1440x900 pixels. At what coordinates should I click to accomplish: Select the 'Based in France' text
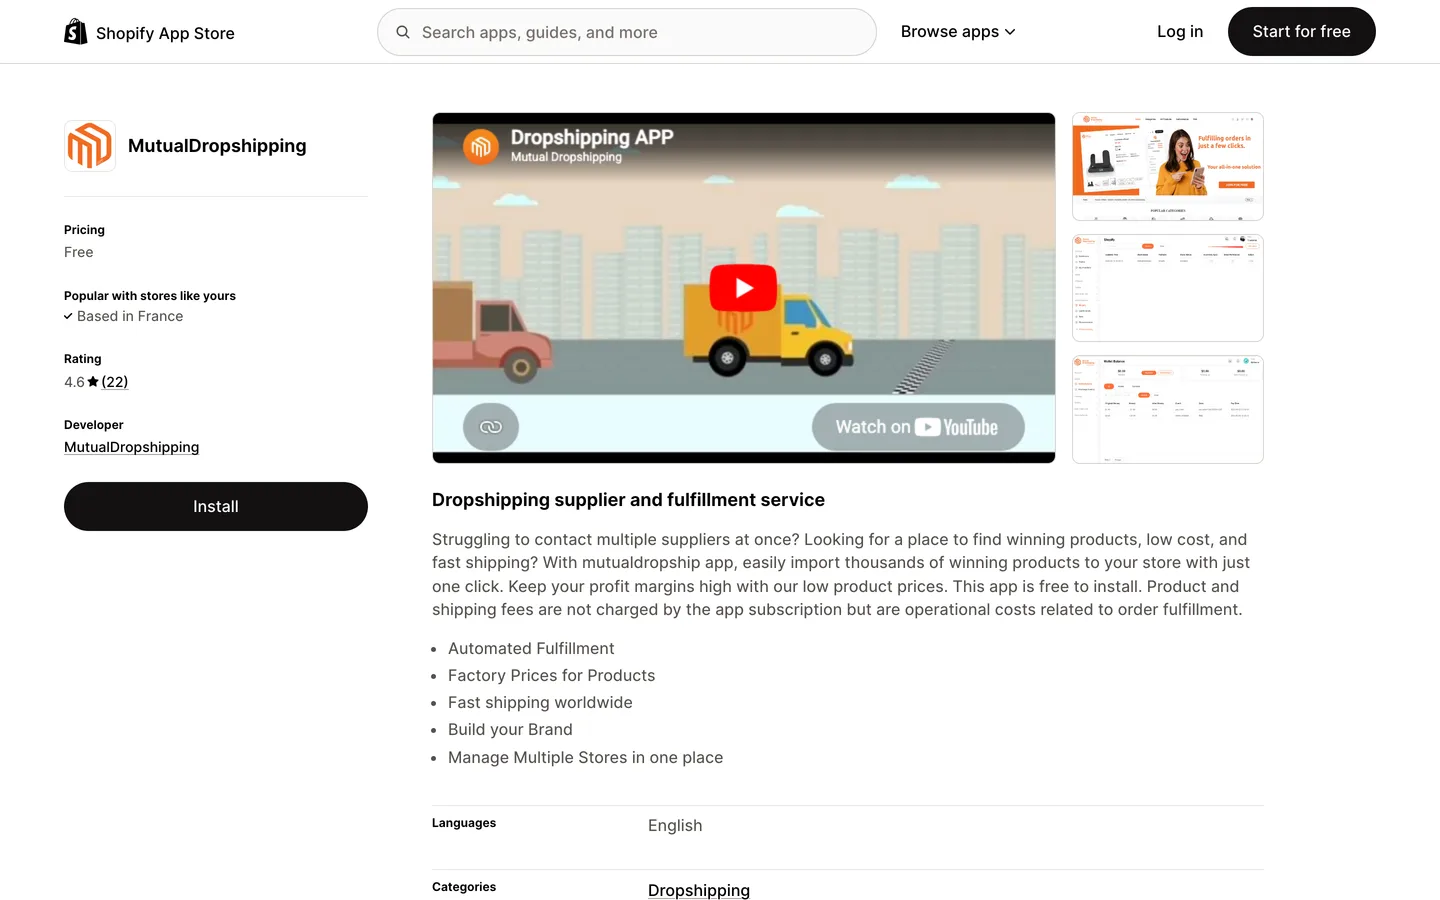coord(130,316)
